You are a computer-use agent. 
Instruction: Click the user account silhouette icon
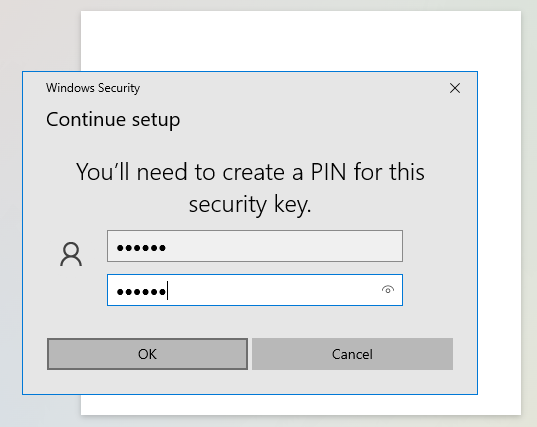tap(71, 254)
